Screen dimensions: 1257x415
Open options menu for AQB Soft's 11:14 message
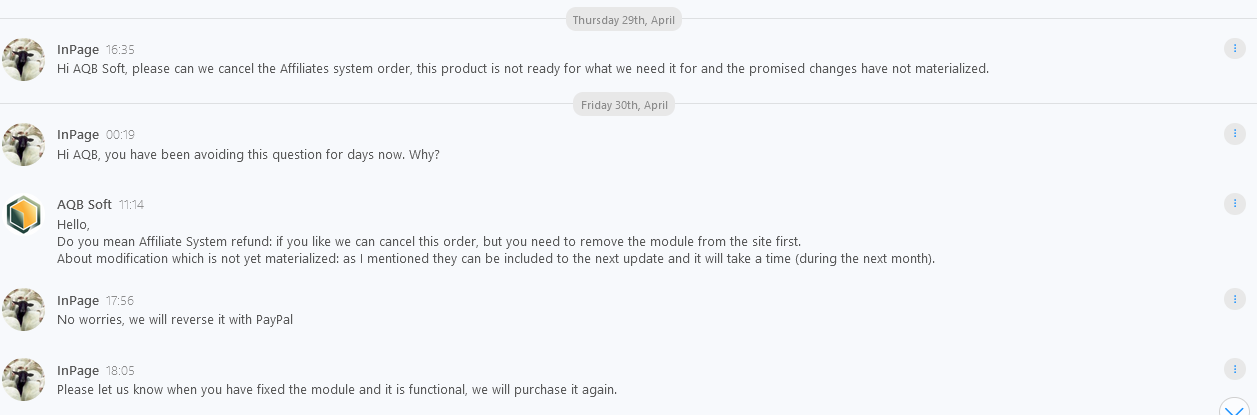1234,204
